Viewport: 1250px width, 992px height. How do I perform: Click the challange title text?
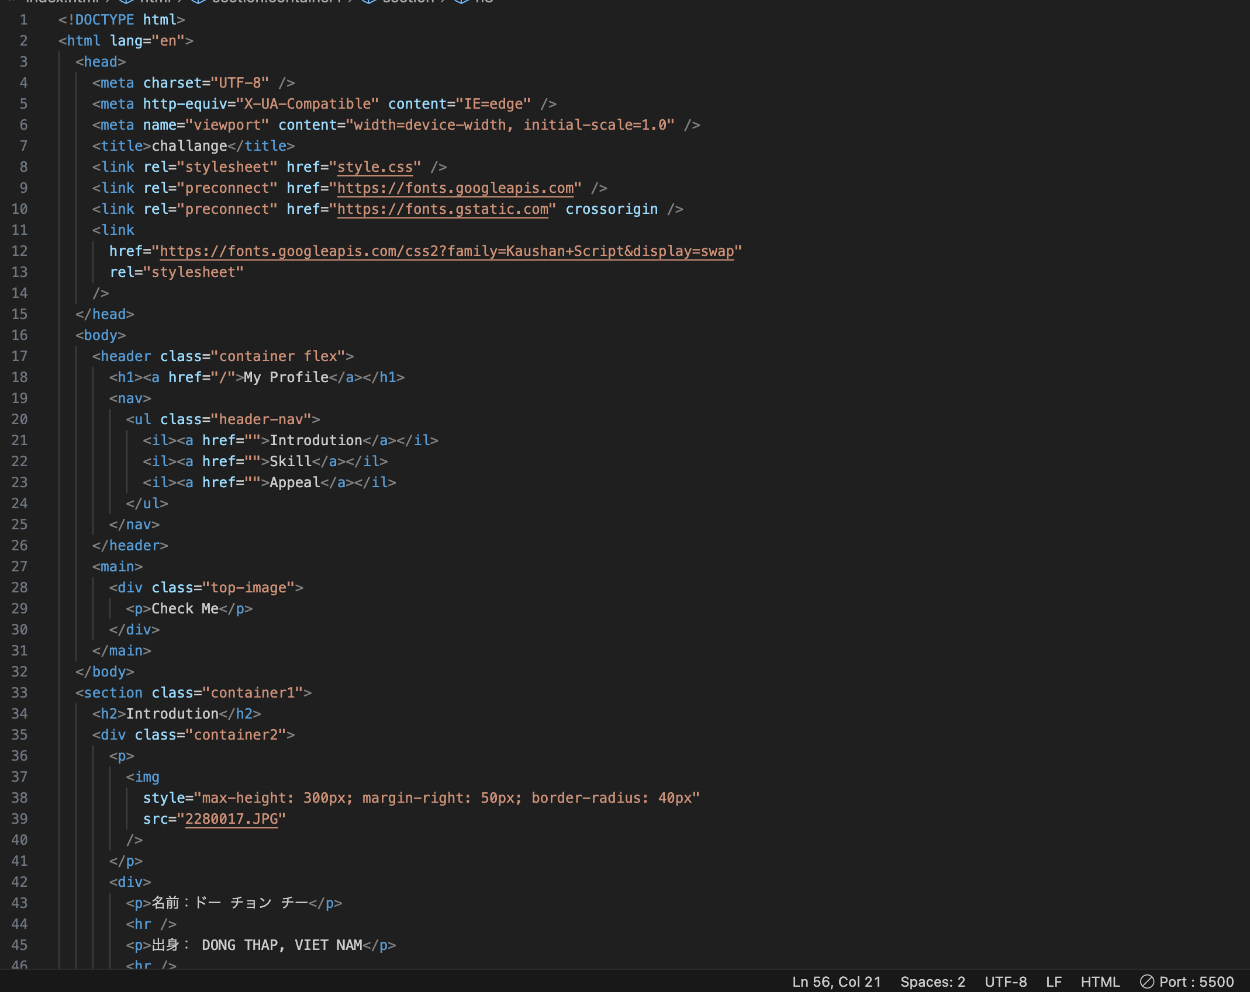[189, 146]
